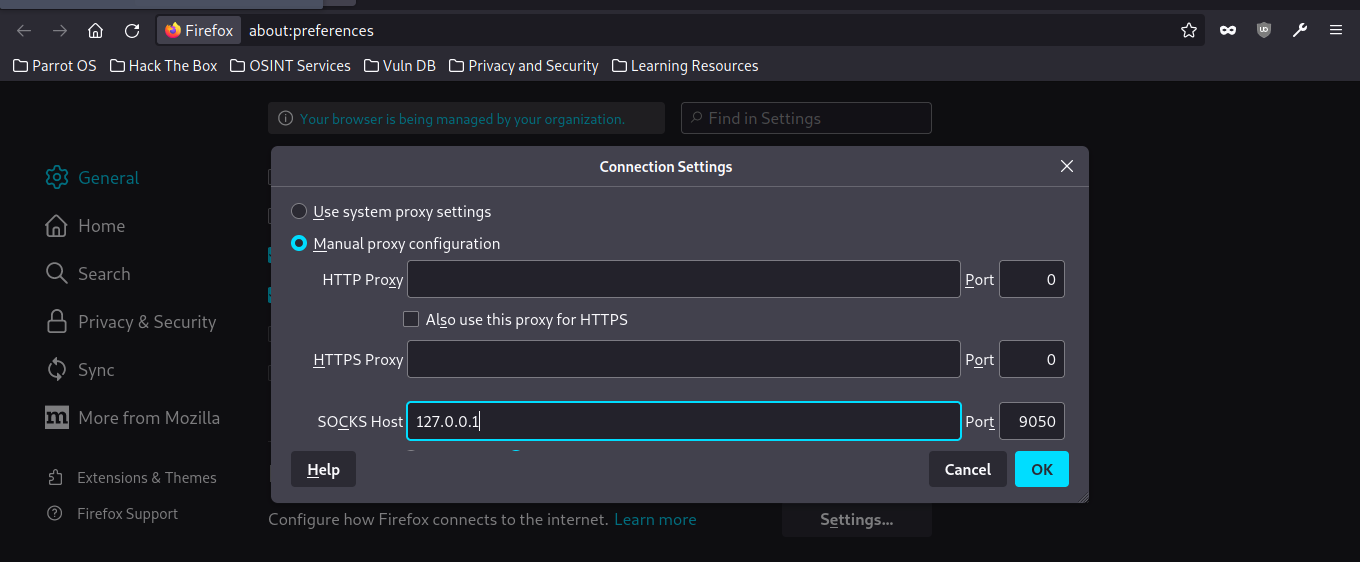Open the Hack The Box bookmarks folder
This screenshot has width=1360, height=562.
(164, 66)
